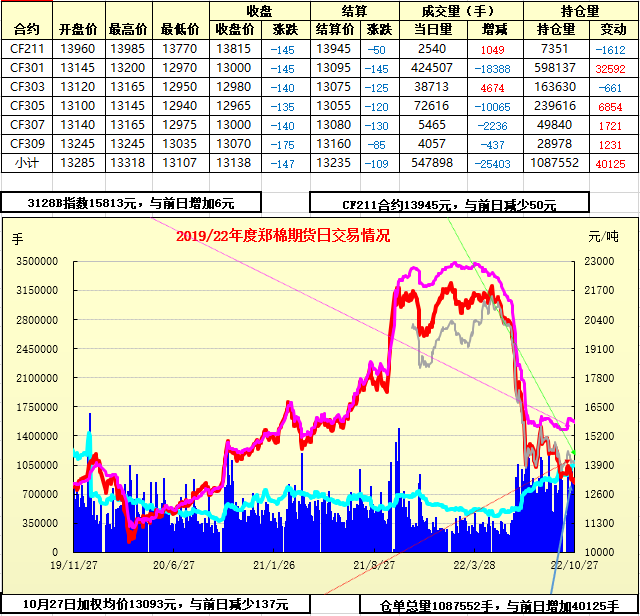Click the 开盘价 column header
The width and height of the screenshot is (640, 616).
point(79,29)
